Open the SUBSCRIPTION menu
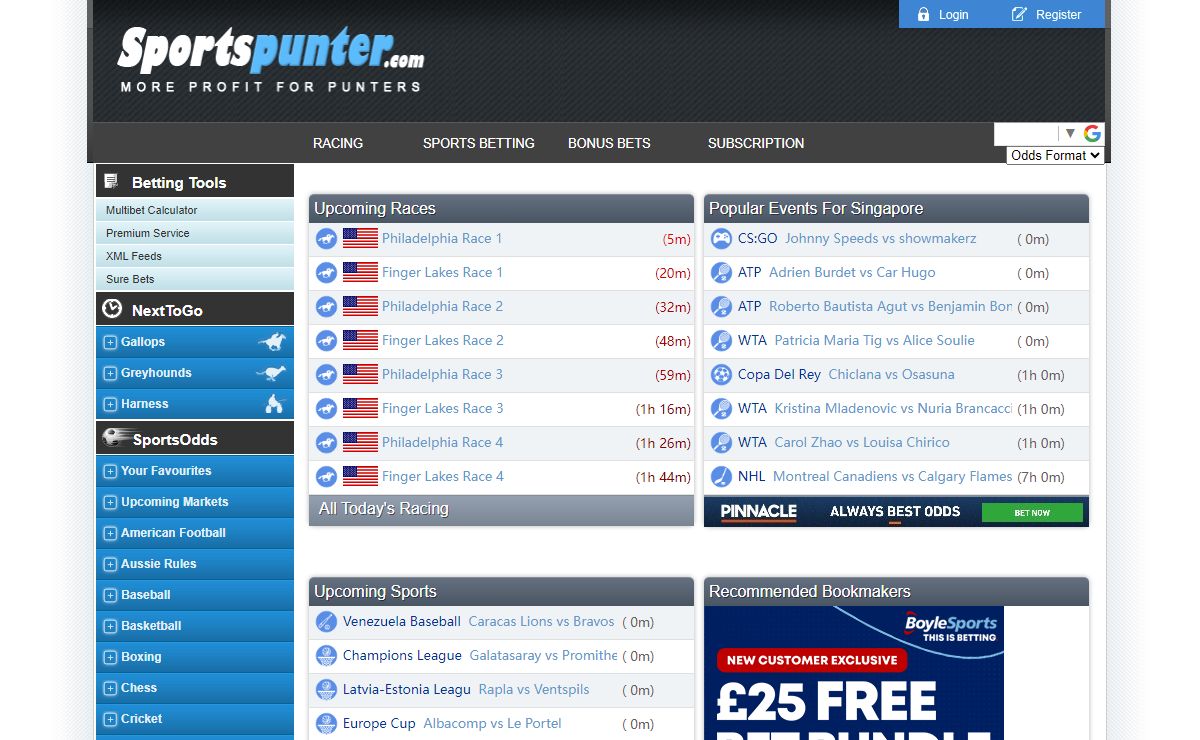This screenshot has width=1200, height=740. pos(756,143)
